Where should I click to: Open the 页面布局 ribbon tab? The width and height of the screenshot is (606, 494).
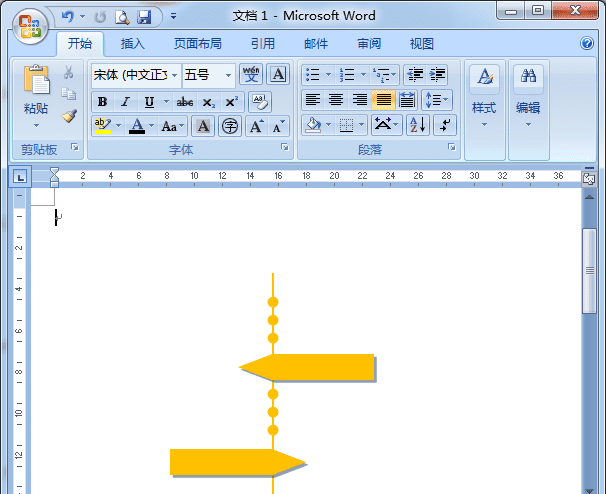click(x=197, y=44)
